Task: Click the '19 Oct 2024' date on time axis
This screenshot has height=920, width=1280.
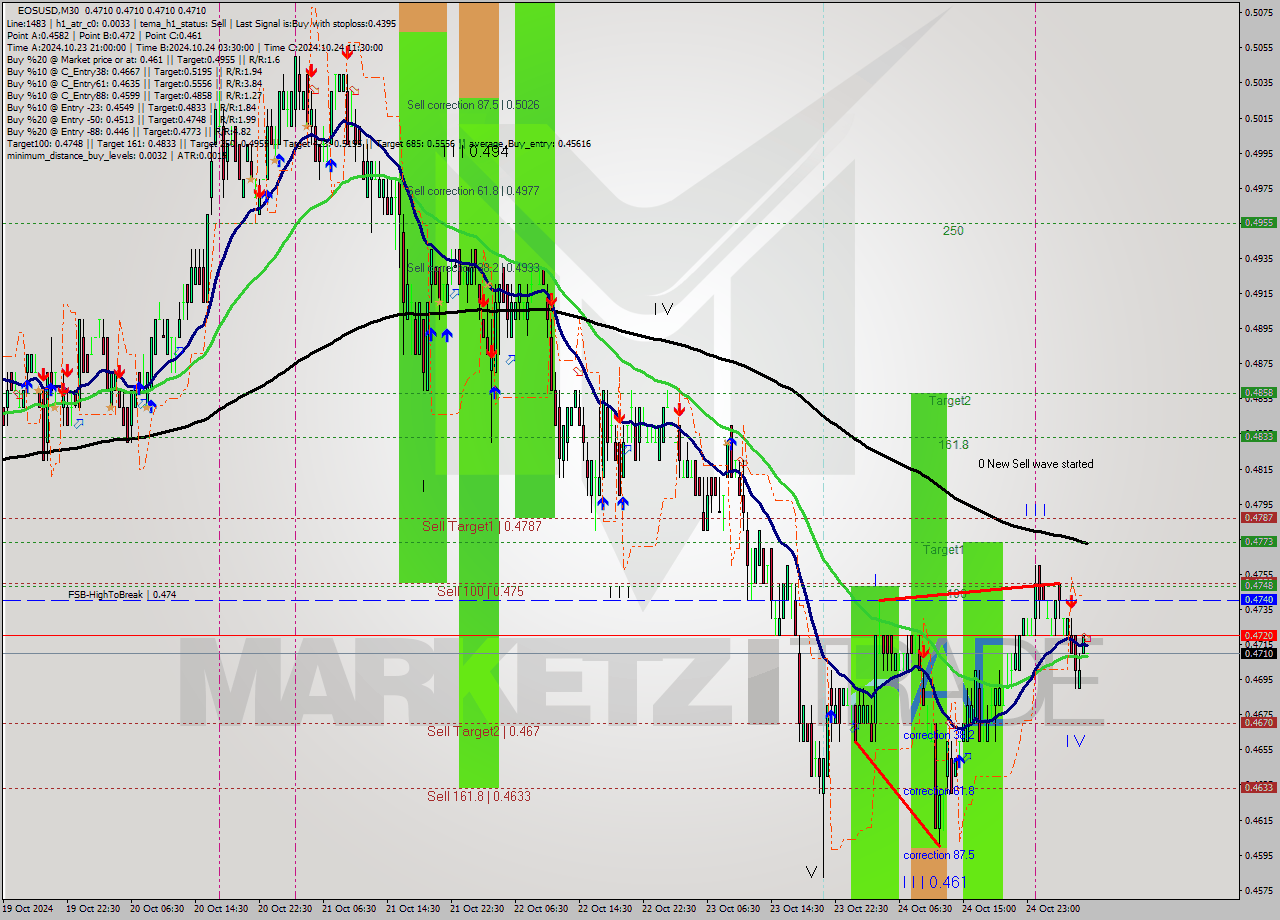Action: (30, 909)
